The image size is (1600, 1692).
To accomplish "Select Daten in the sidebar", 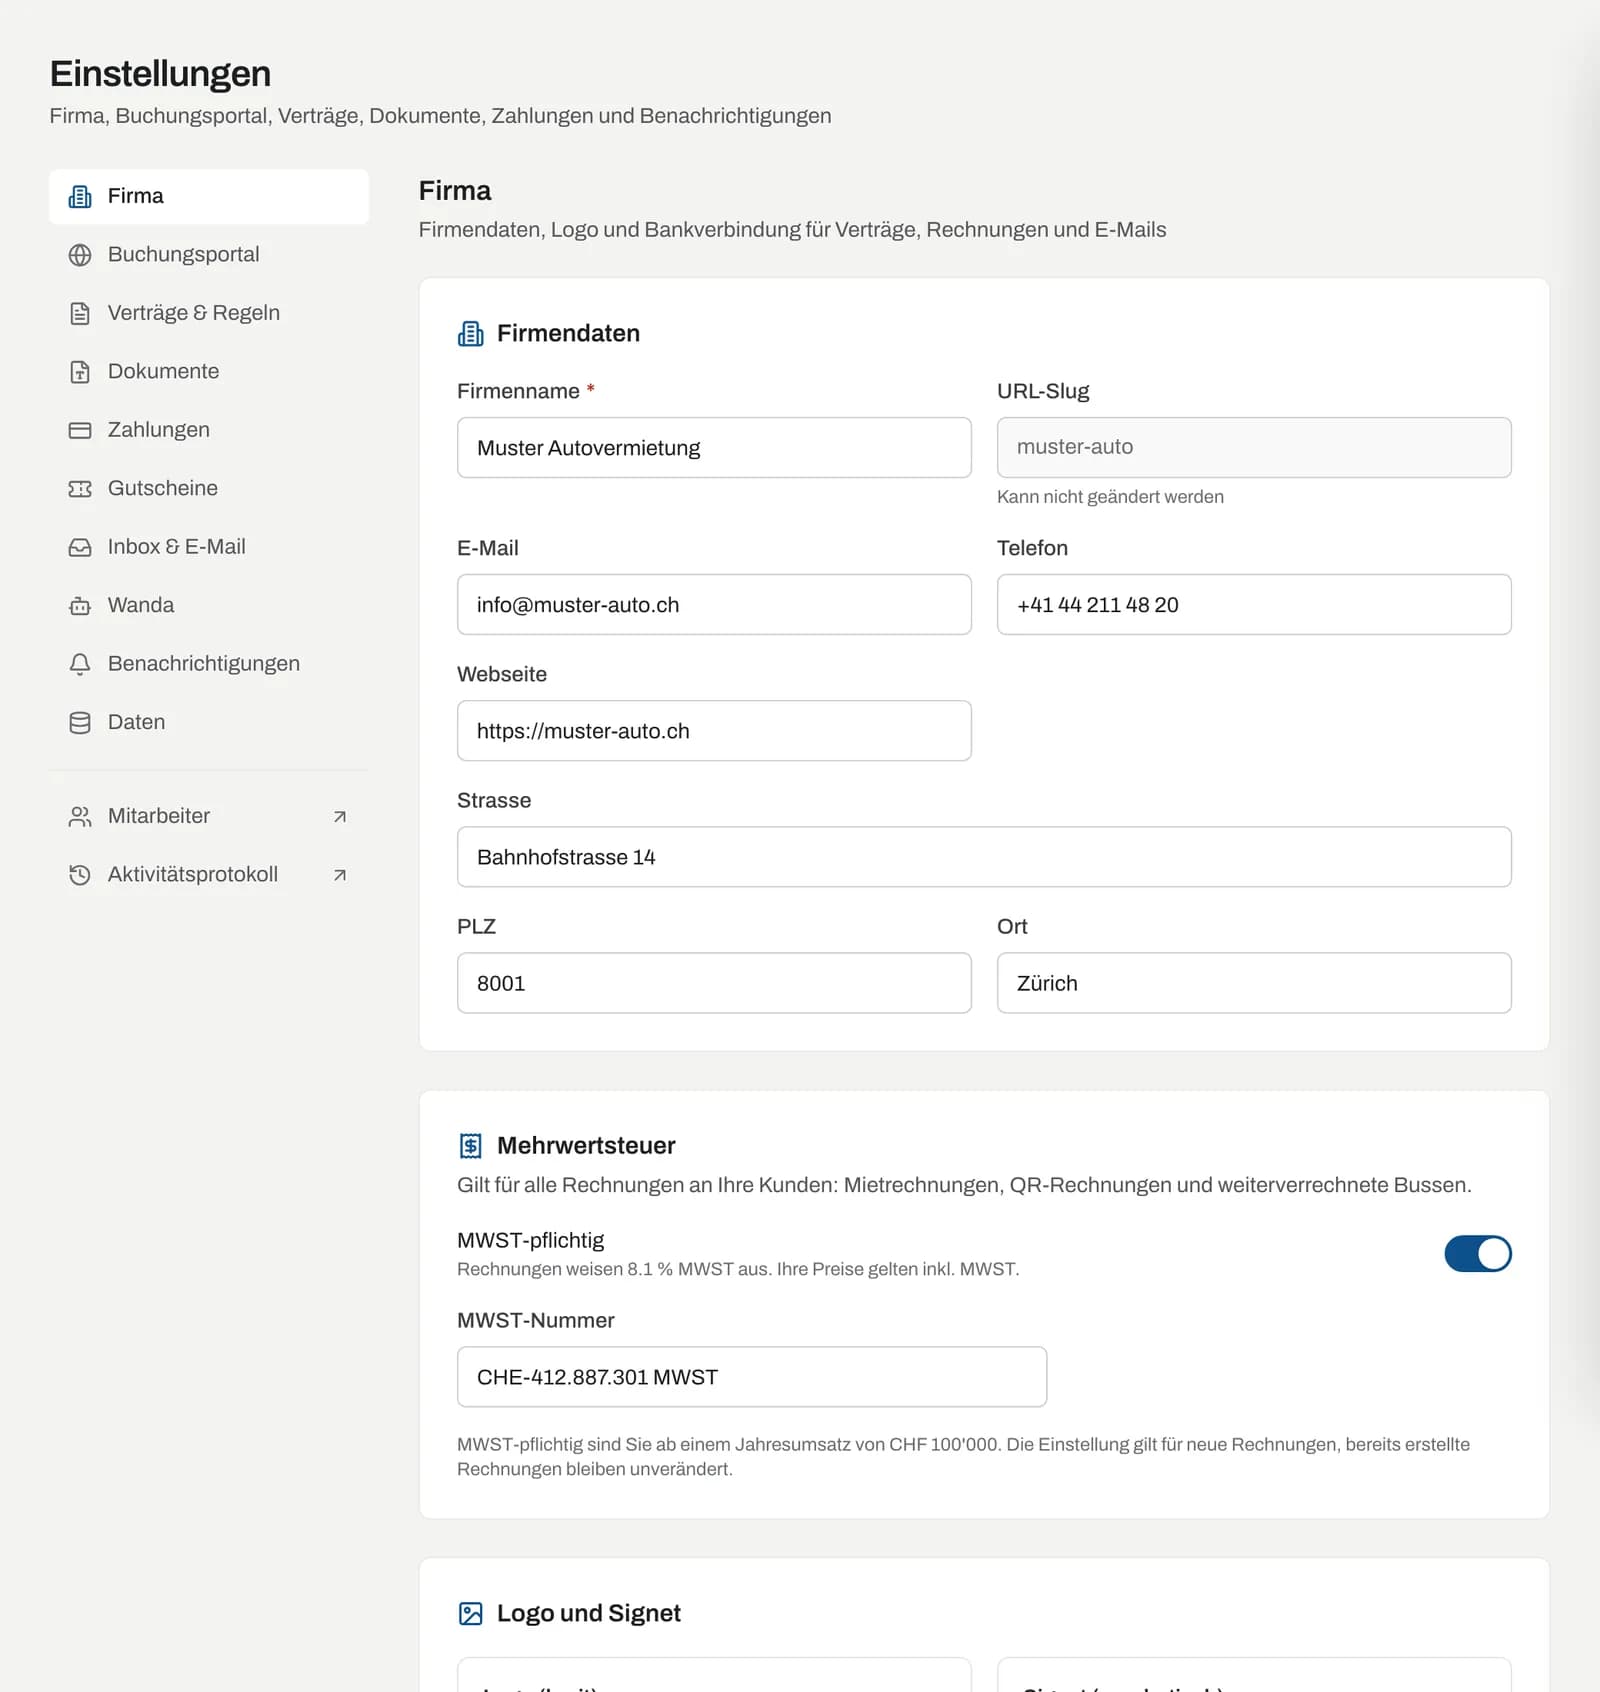I will coord(209,723).
